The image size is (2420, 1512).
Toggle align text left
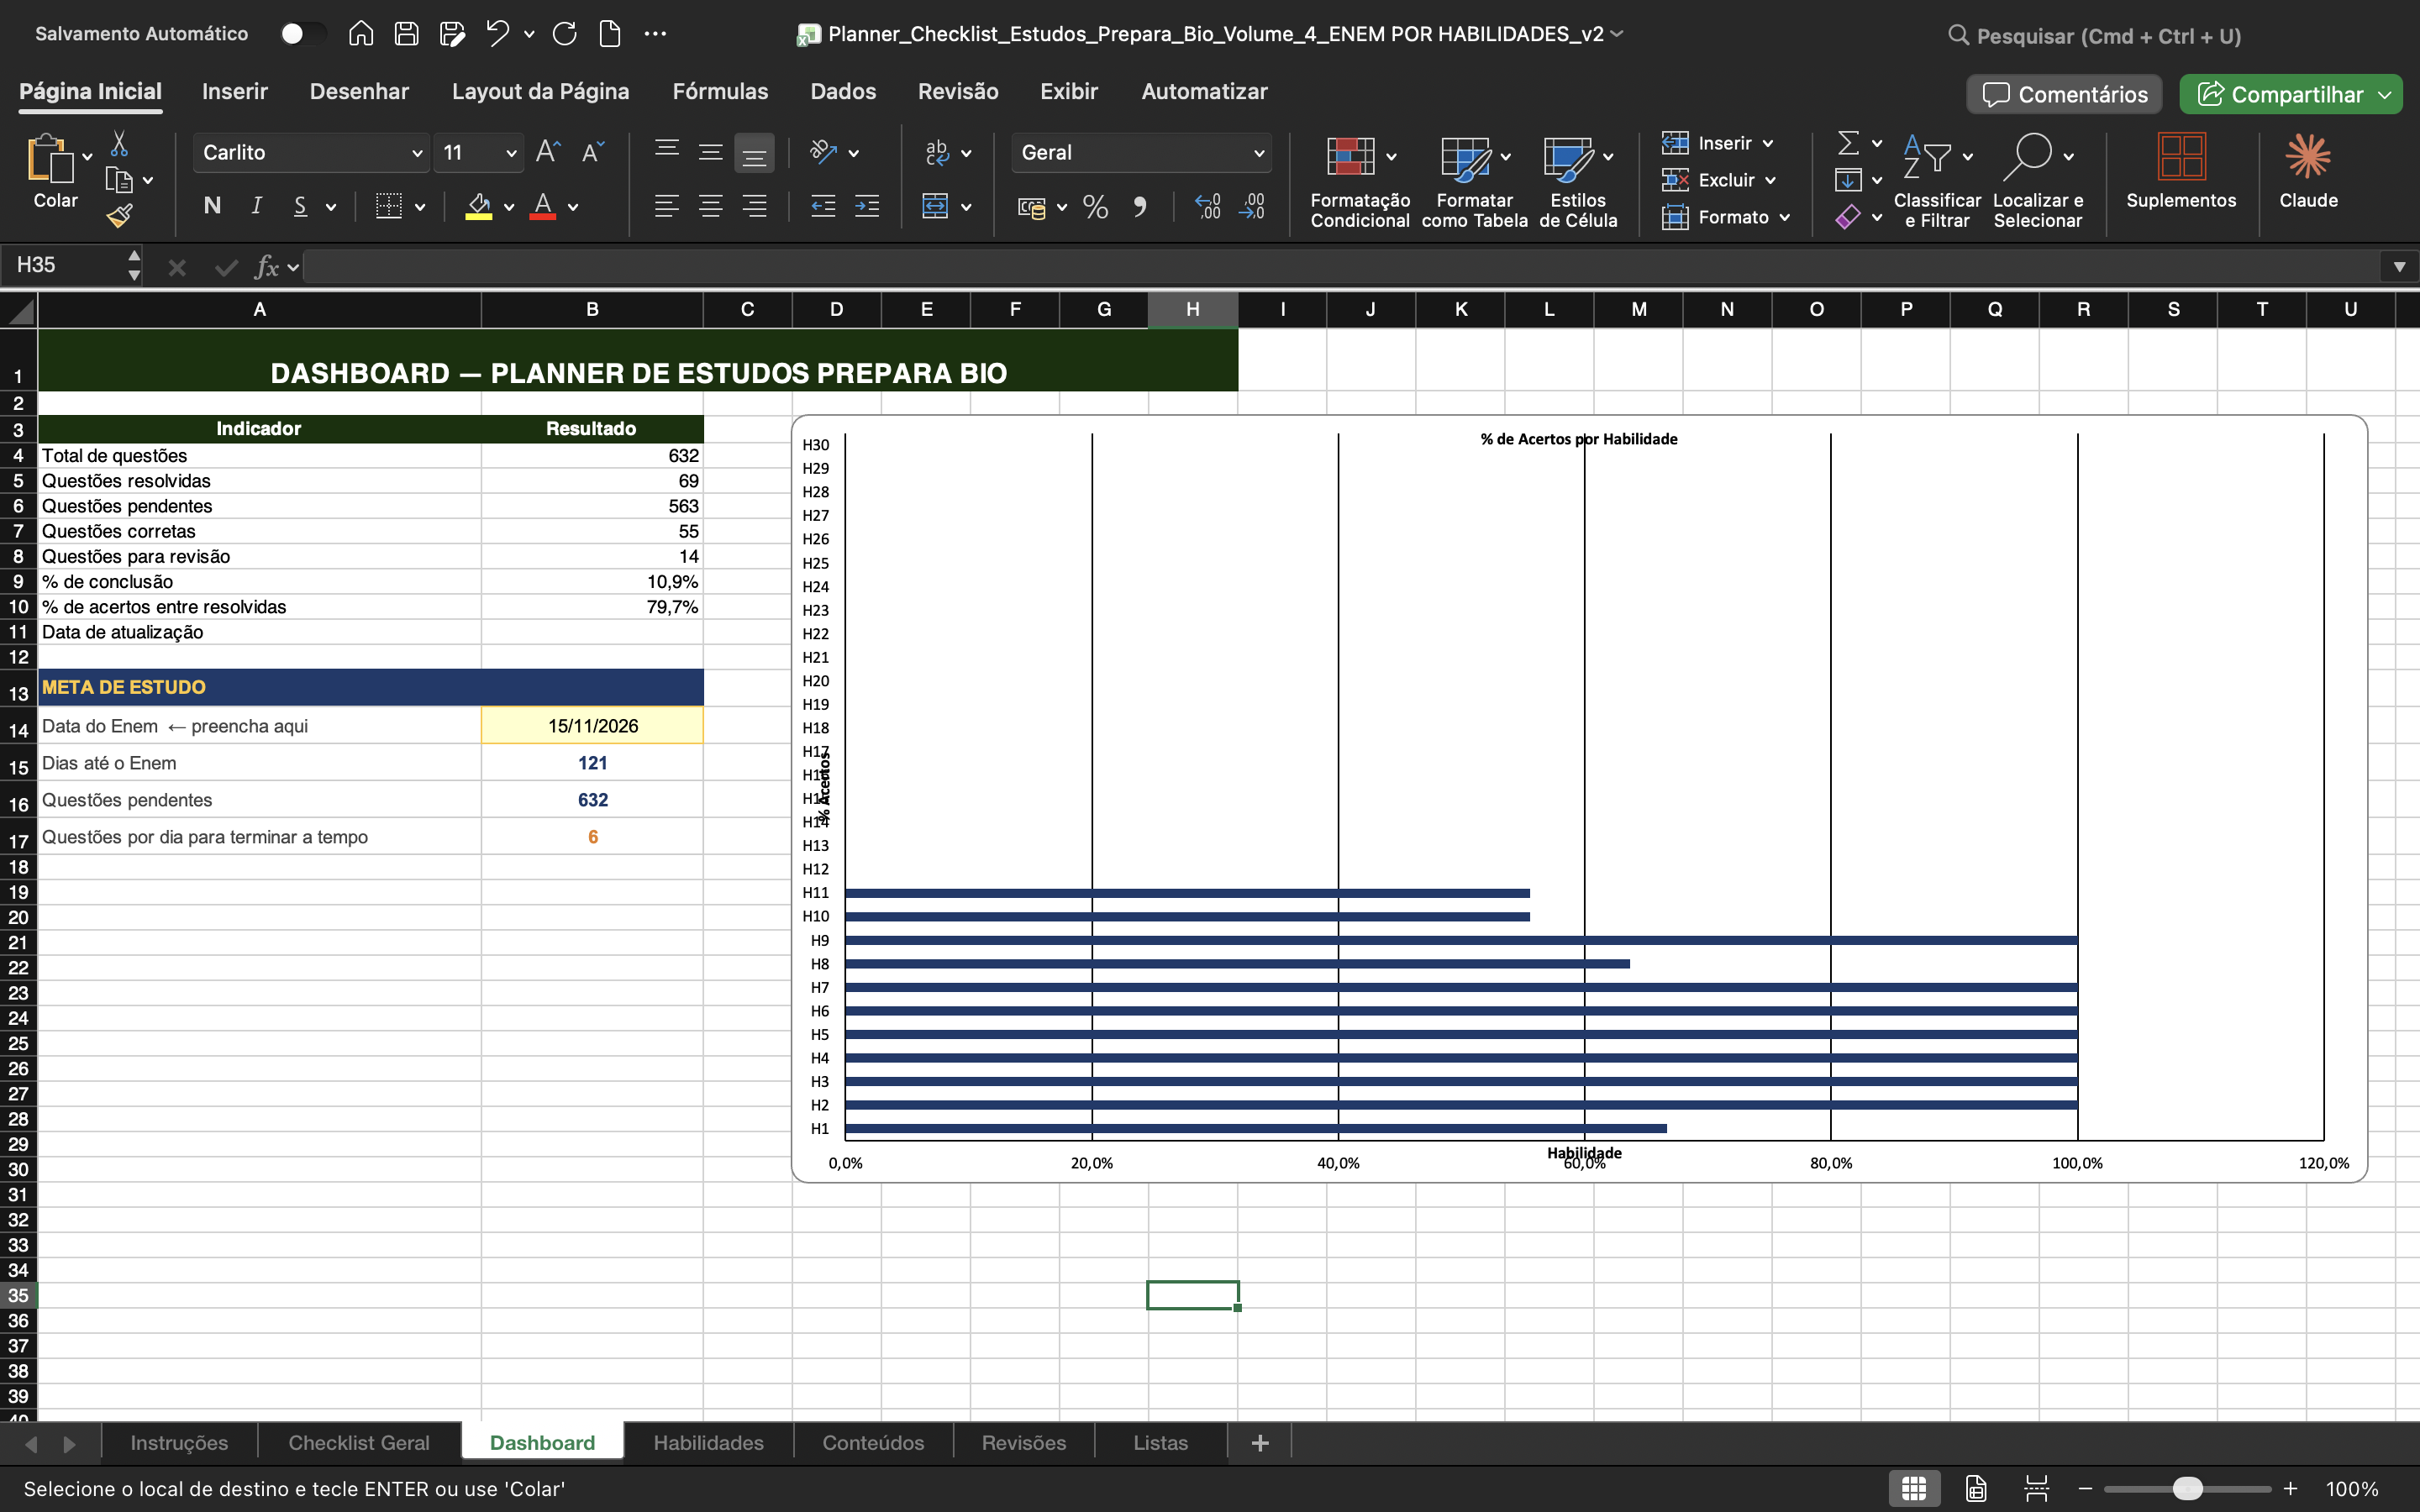[666, 206]
